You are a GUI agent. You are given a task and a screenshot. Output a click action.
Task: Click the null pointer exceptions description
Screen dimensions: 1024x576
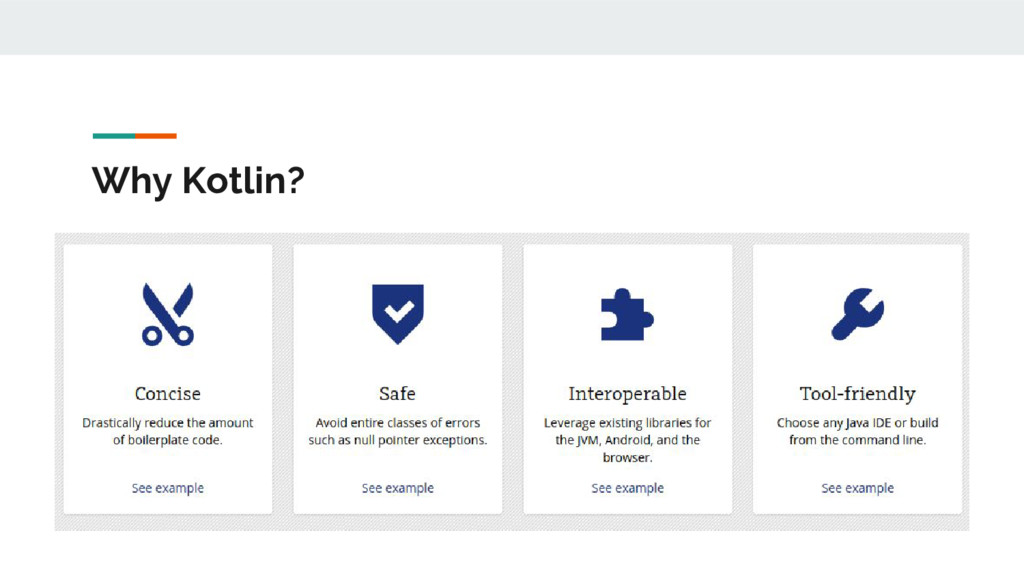(398, 431)
